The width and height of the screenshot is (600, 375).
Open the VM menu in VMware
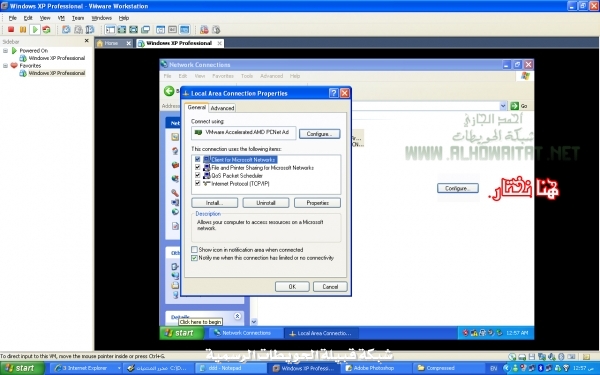click(61, 18)
